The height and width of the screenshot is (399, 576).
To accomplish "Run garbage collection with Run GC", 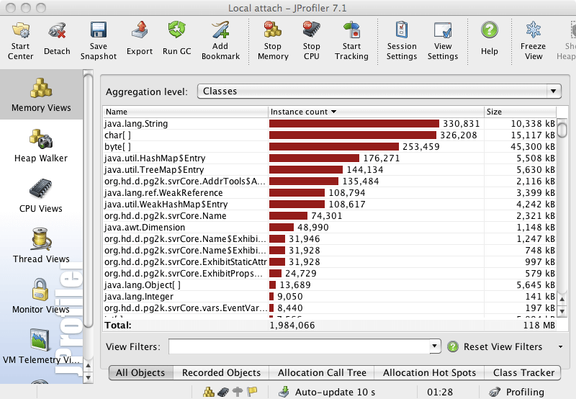I will tap(177, 39).
